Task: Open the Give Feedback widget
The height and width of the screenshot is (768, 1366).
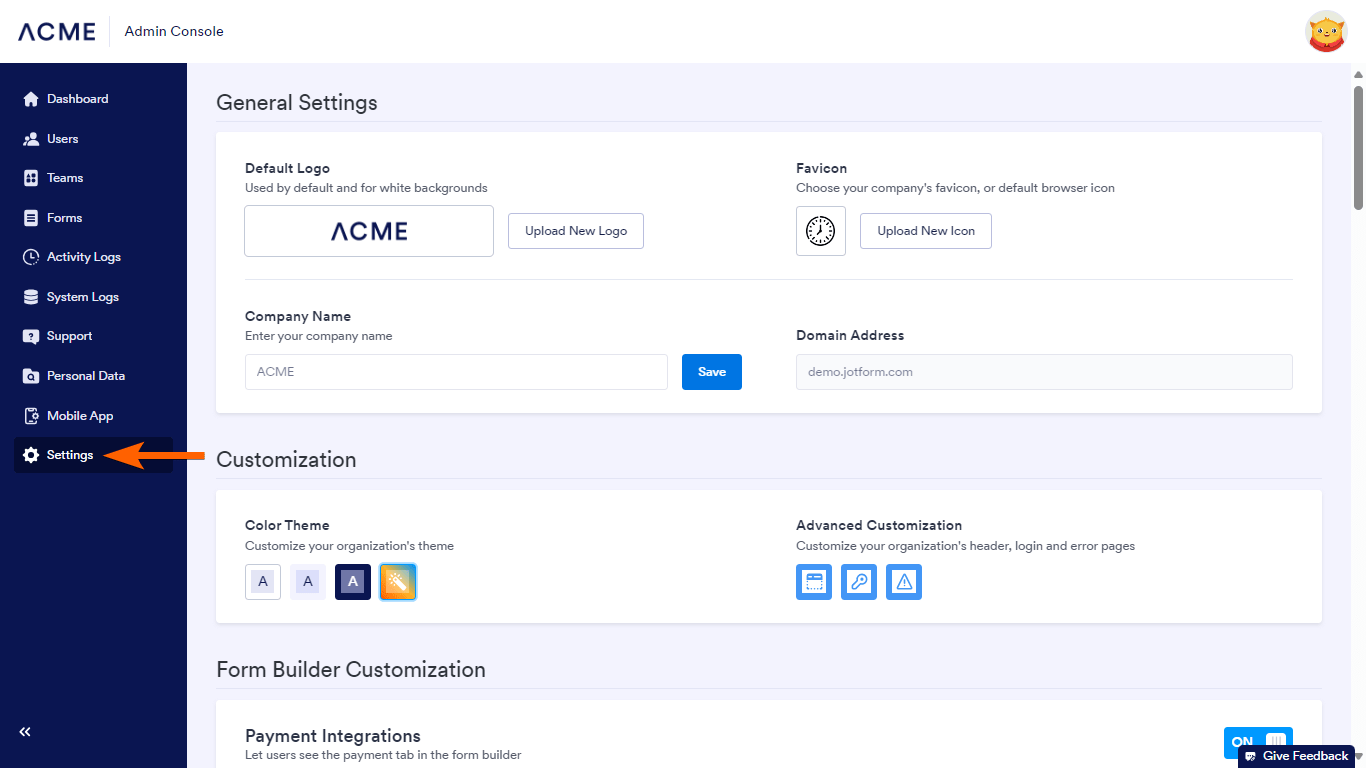Action: pos(1297,756)
